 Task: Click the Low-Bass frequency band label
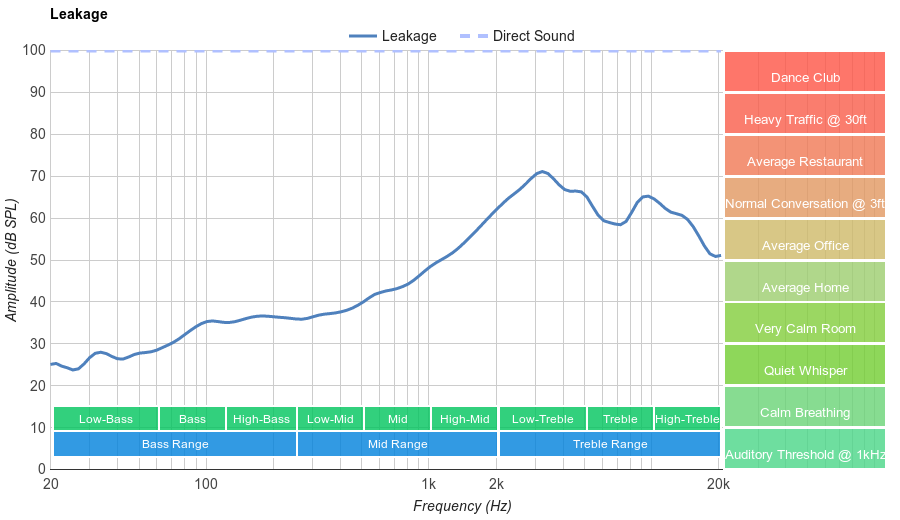pos(105,419)
